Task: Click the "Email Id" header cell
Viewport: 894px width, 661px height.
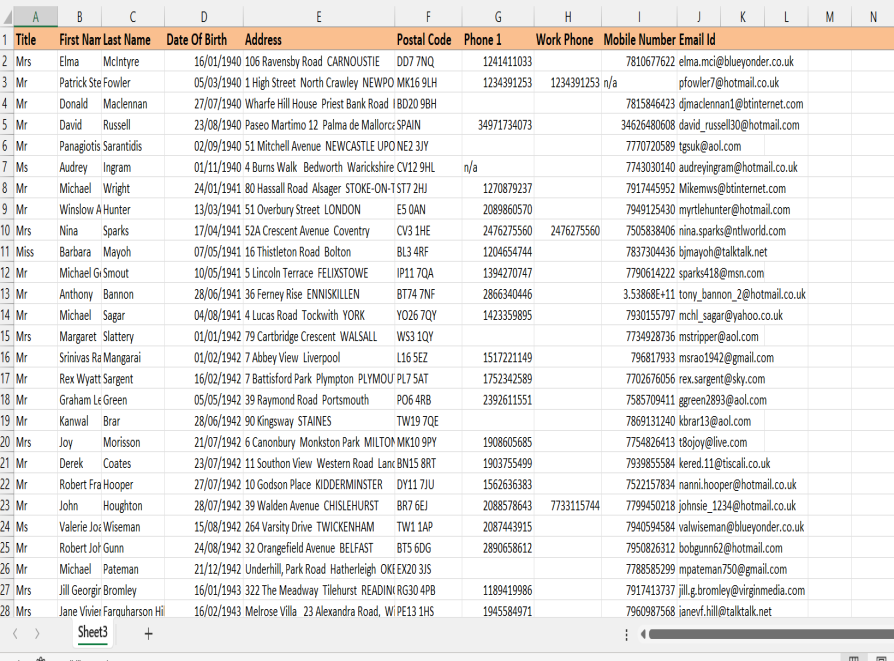Action: (699, 39)
